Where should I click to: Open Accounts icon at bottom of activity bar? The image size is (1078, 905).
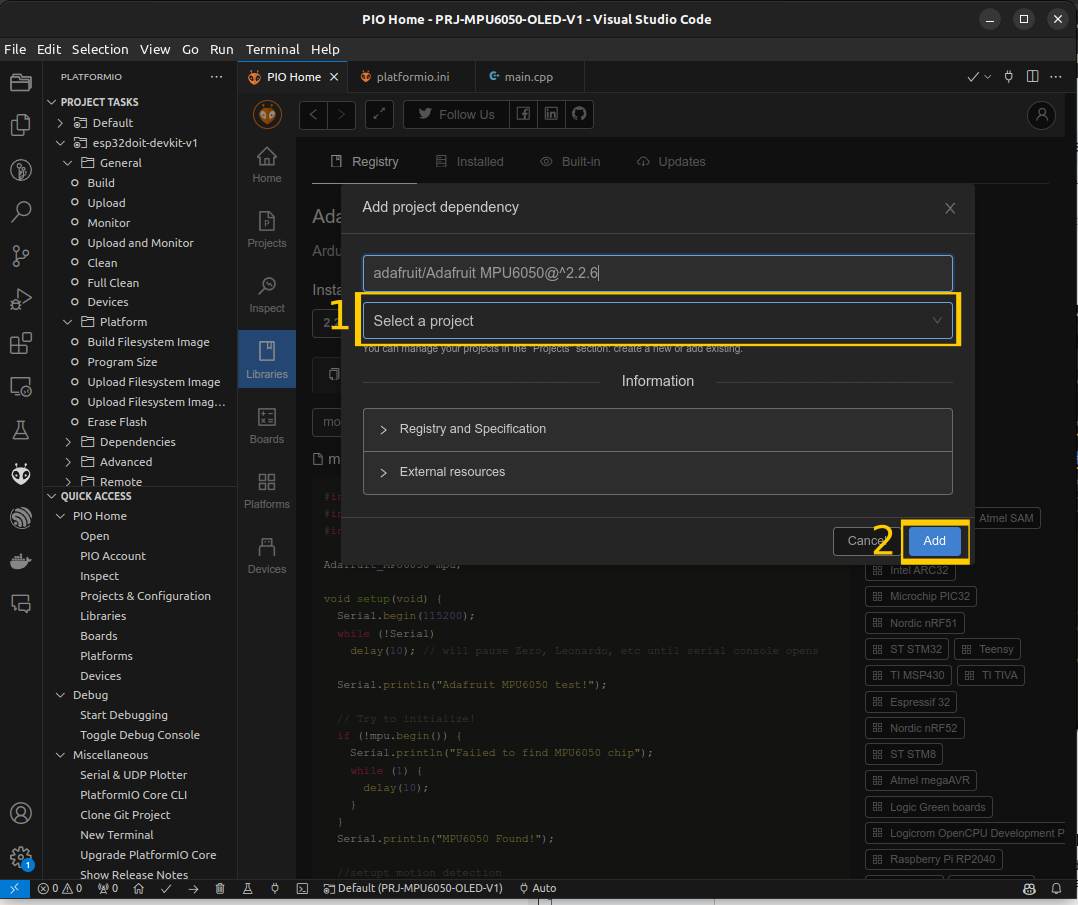(x=21, y=814)
